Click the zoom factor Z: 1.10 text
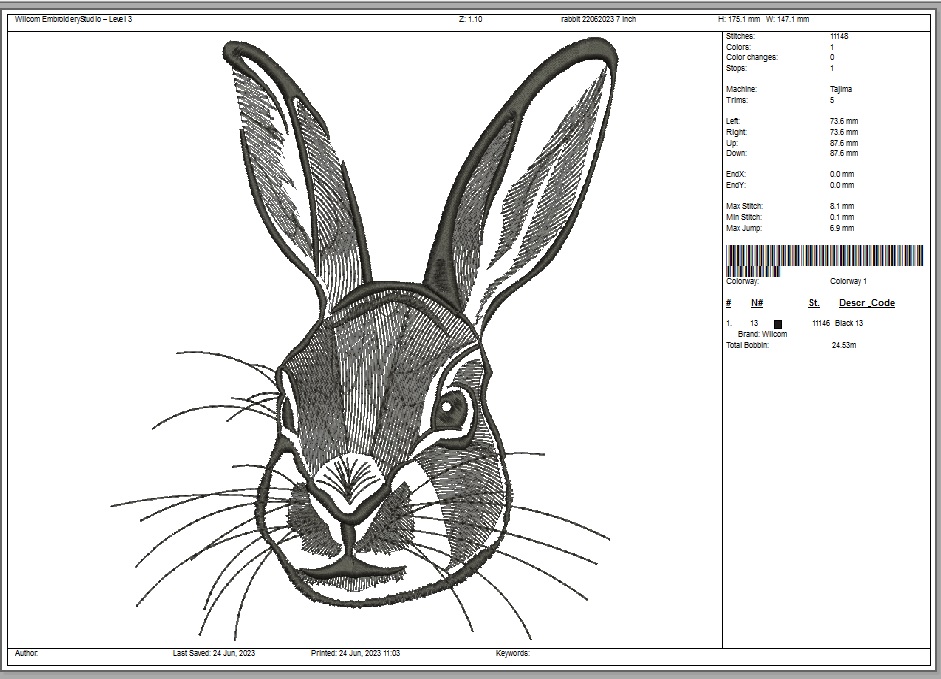This screenshot has width=941, height=679. point(470,19)
